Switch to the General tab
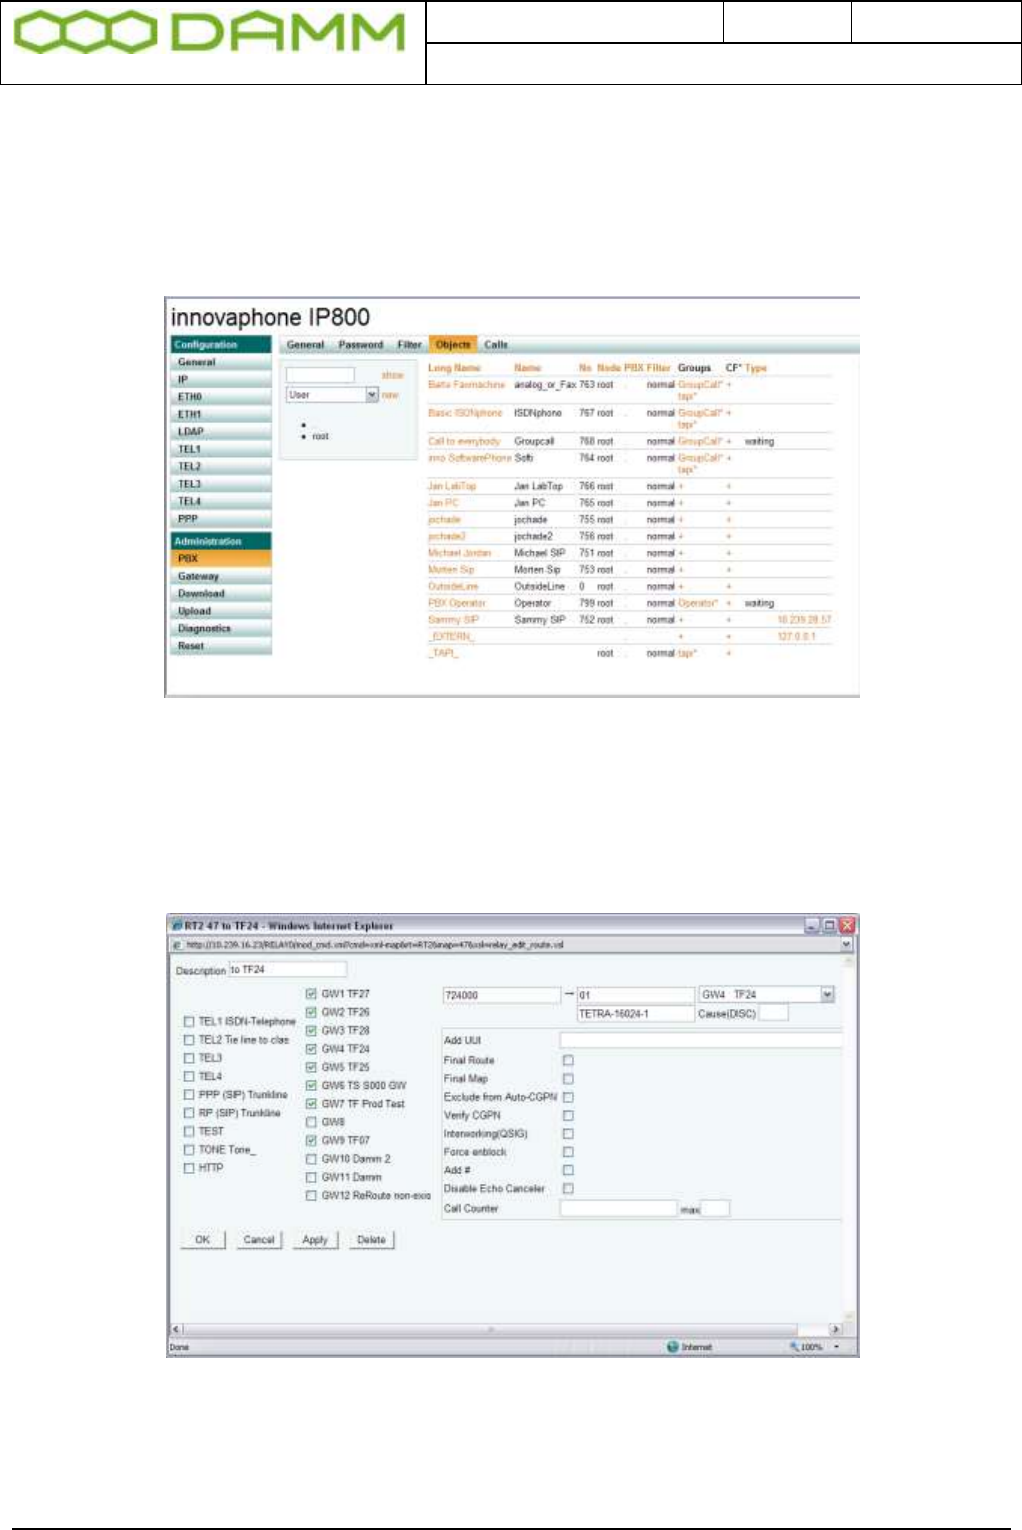This screenshot has width=1022, height=1530. click(305, 345)
